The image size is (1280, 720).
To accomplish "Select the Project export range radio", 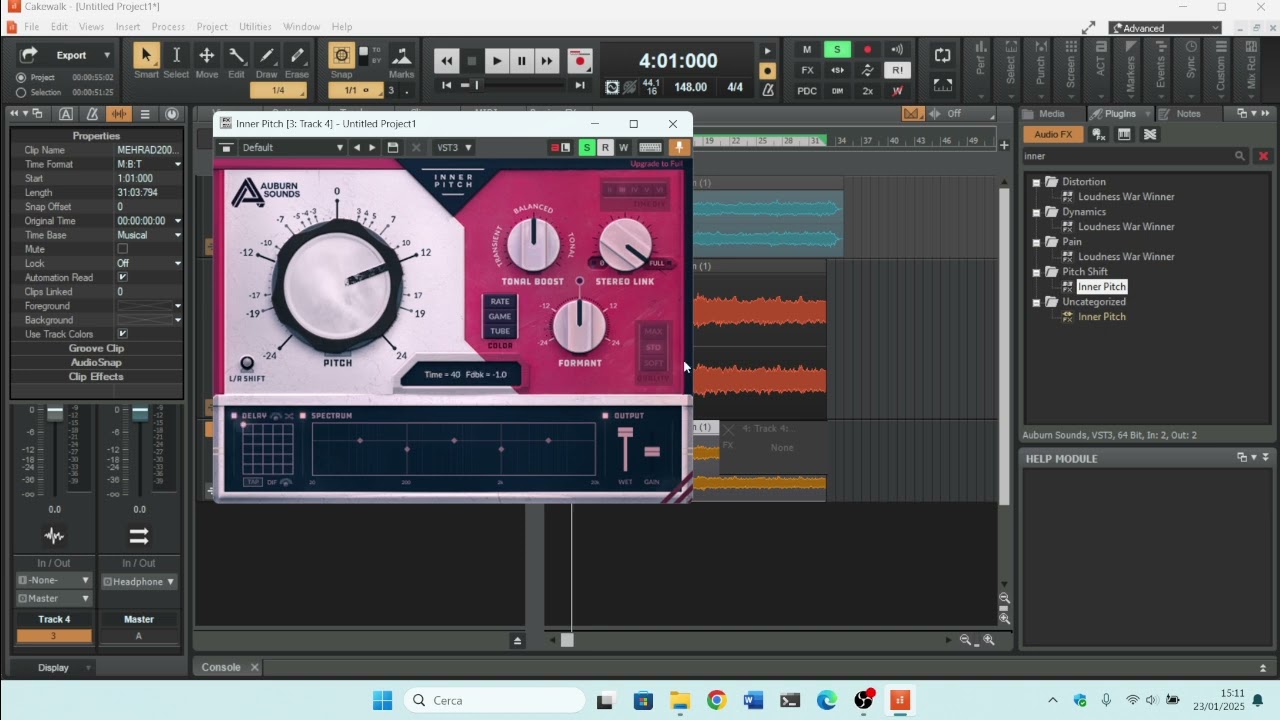I will coord(21,78).
